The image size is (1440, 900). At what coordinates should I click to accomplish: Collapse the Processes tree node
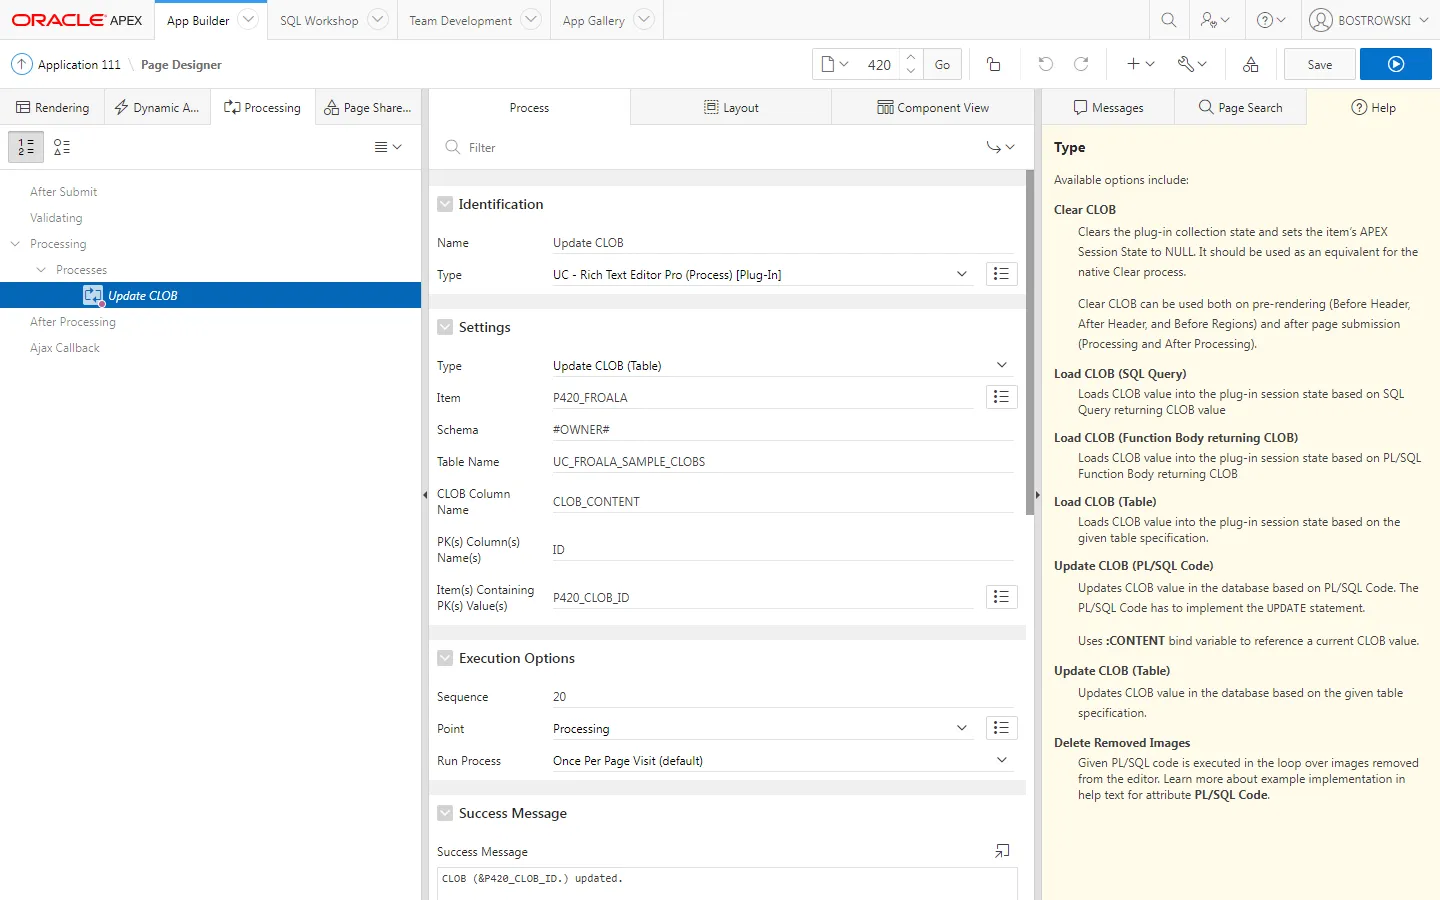click(41, 270)
